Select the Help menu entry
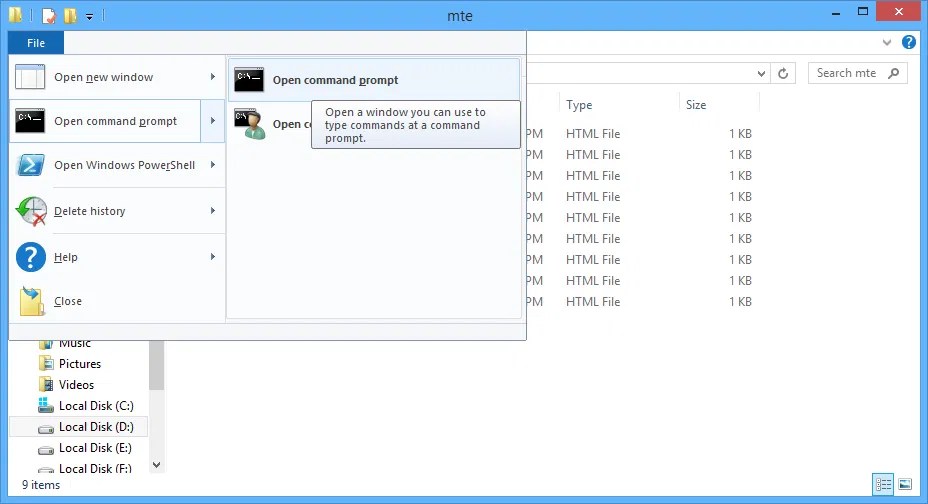 click(66, 257)
